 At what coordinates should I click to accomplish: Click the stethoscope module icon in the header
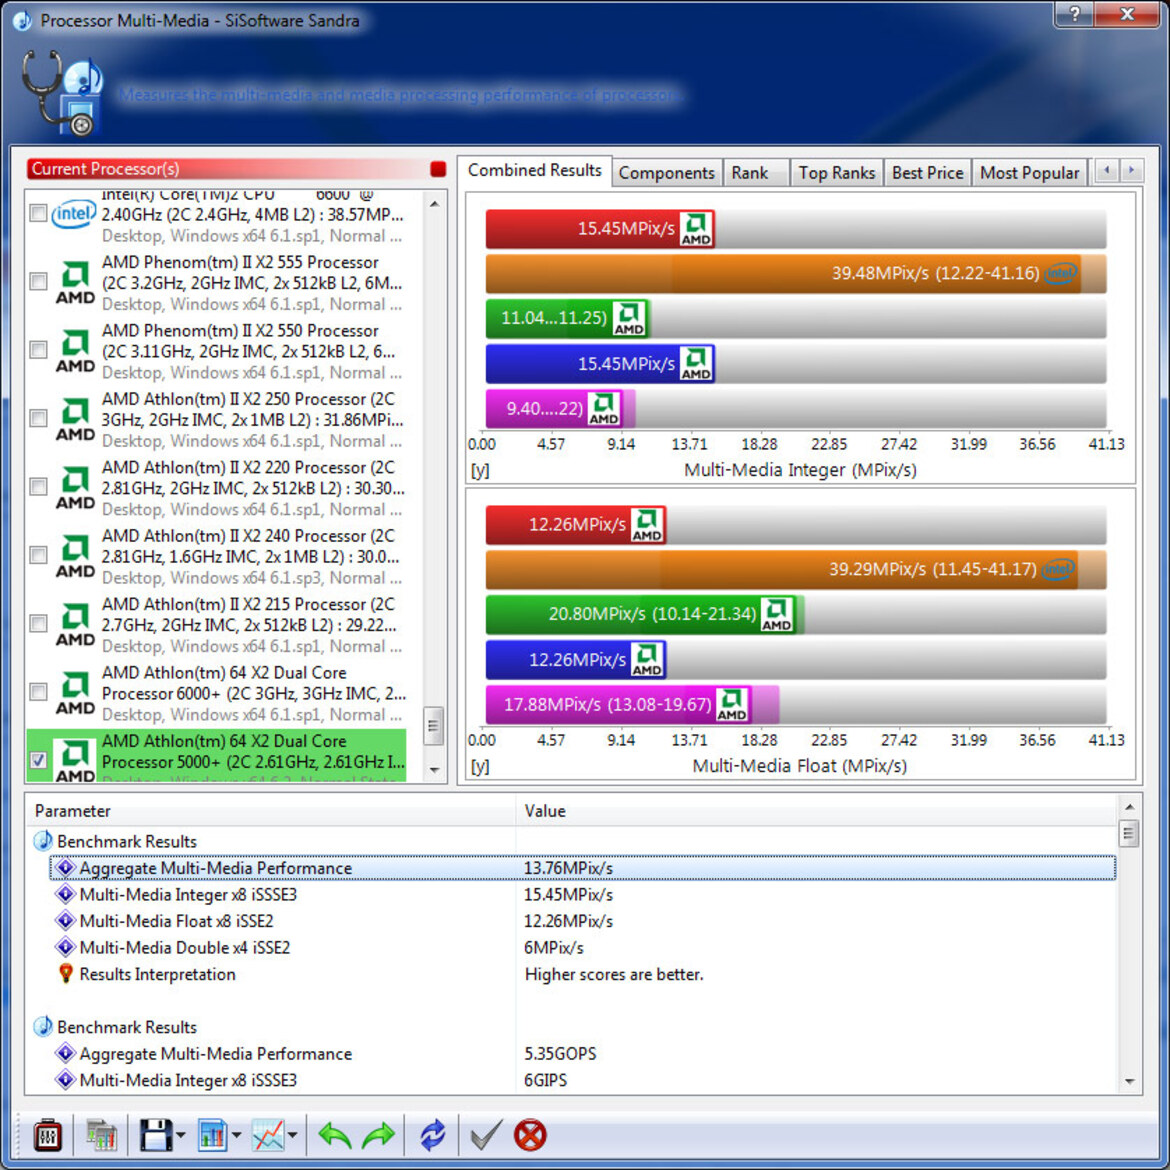pos(62,93)
